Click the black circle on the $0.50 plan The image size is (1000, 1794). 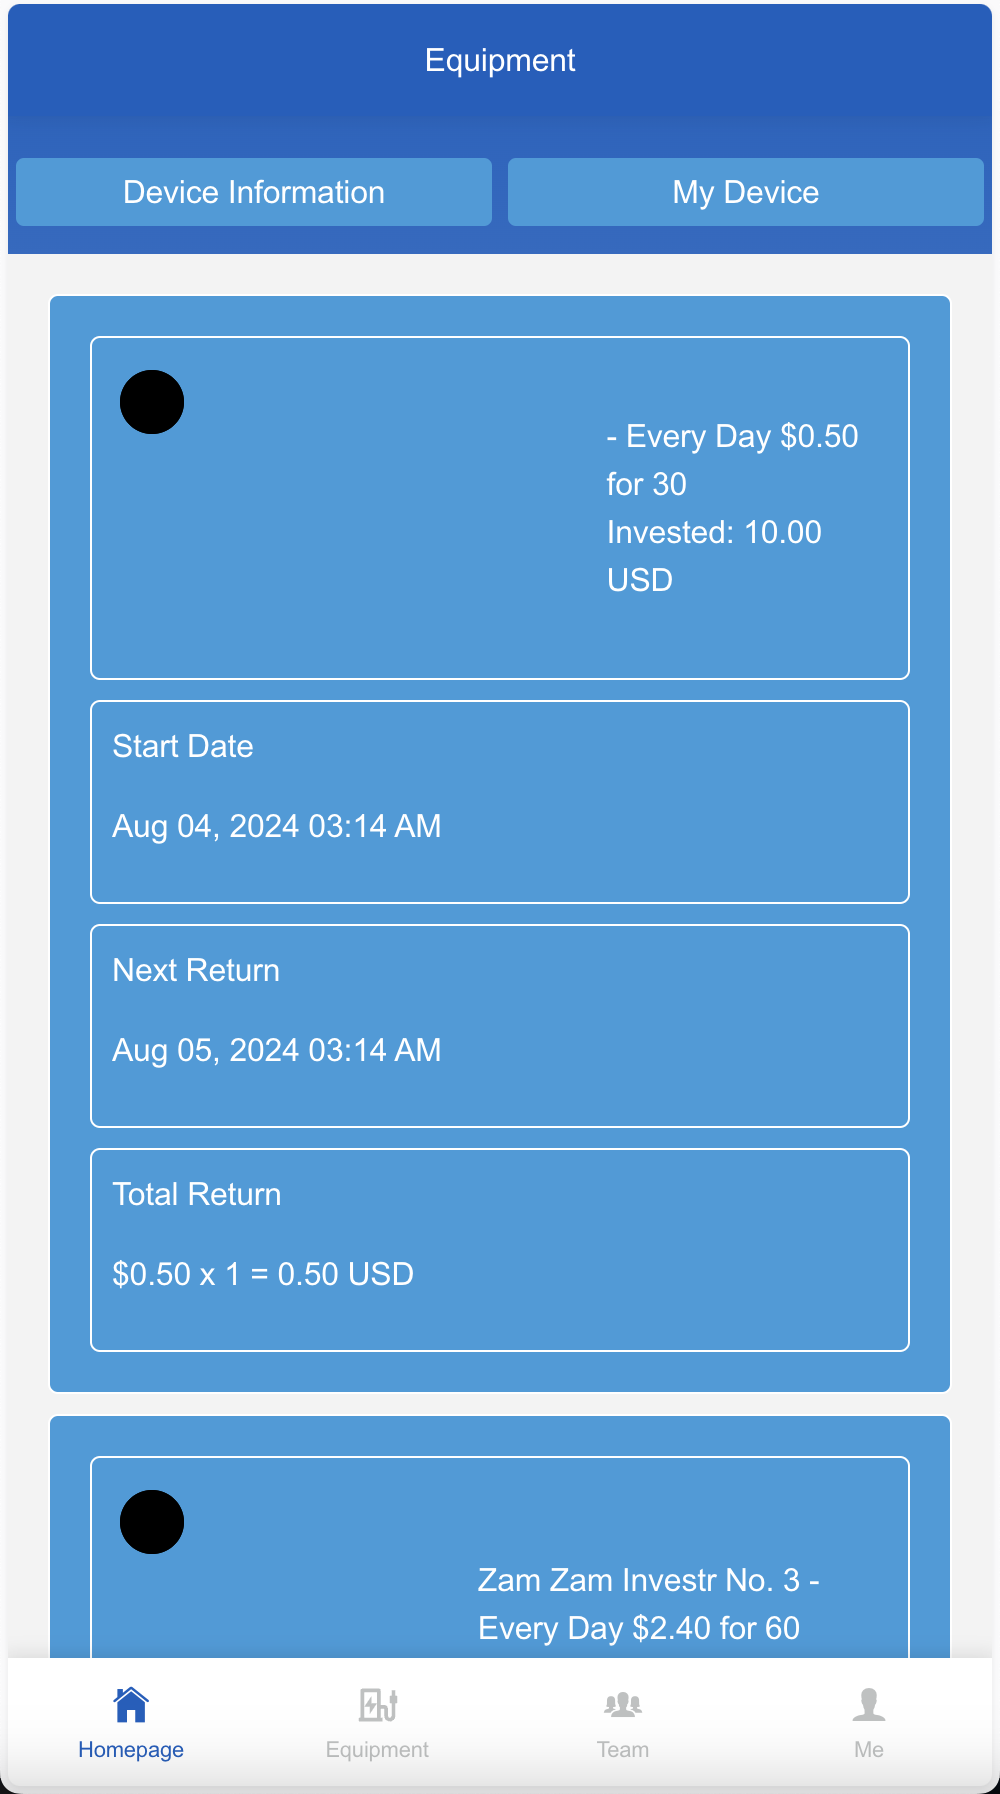[152, 402]
